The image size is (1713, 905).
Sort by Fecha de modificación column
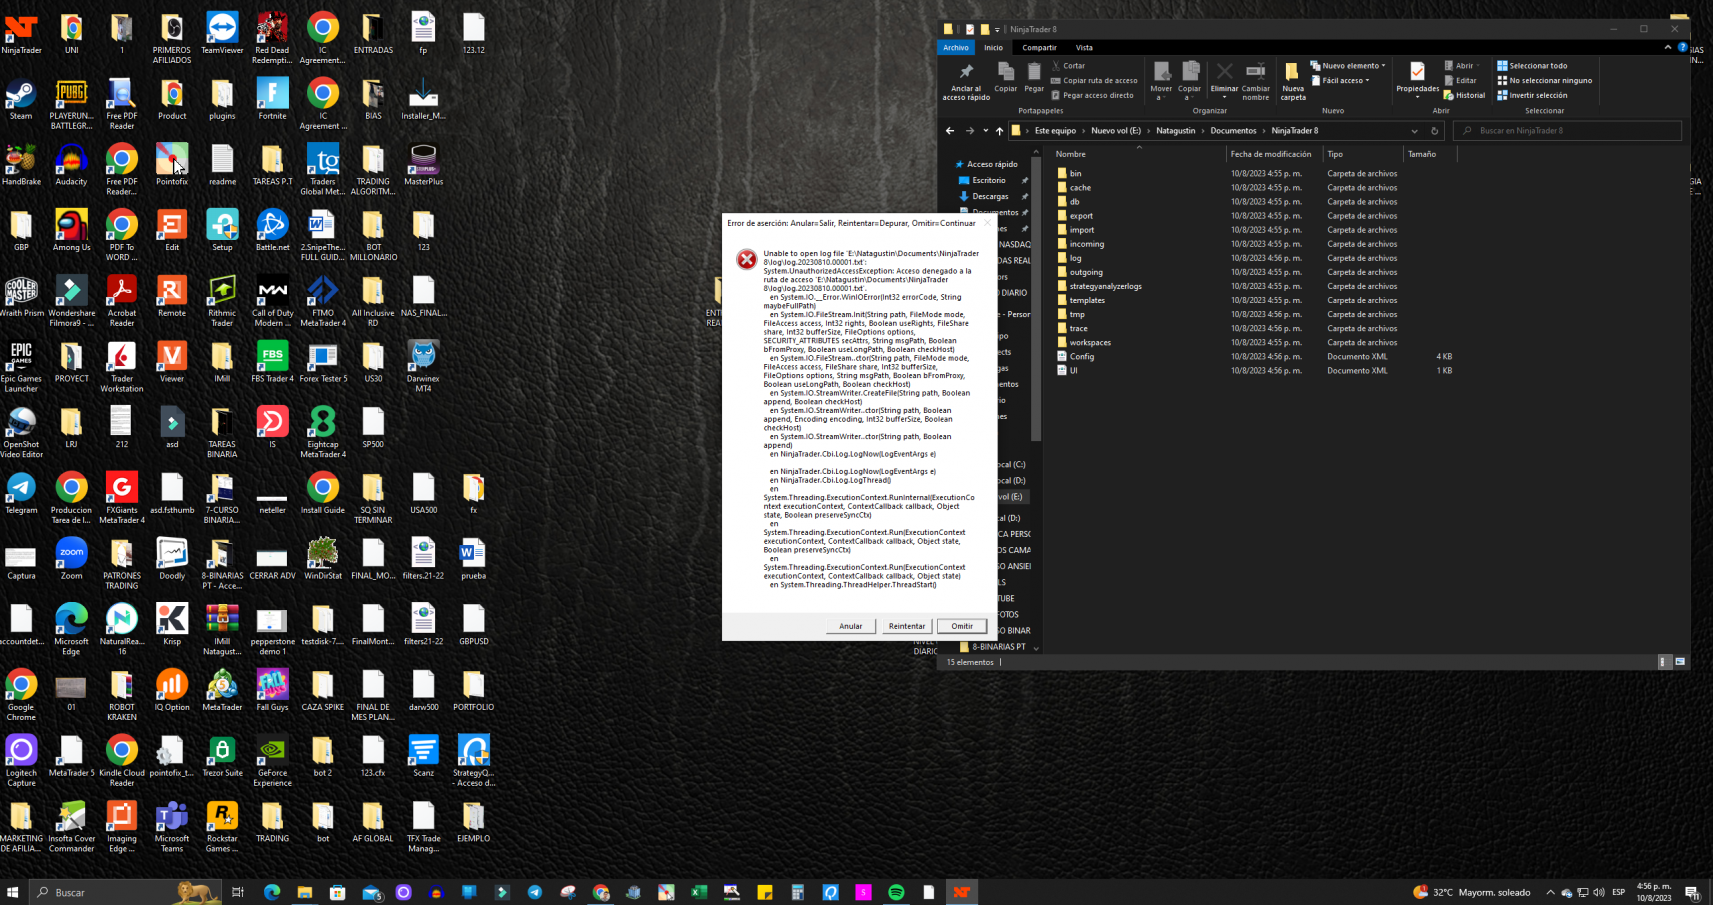pyautogui.click(x=1271, y=154)
